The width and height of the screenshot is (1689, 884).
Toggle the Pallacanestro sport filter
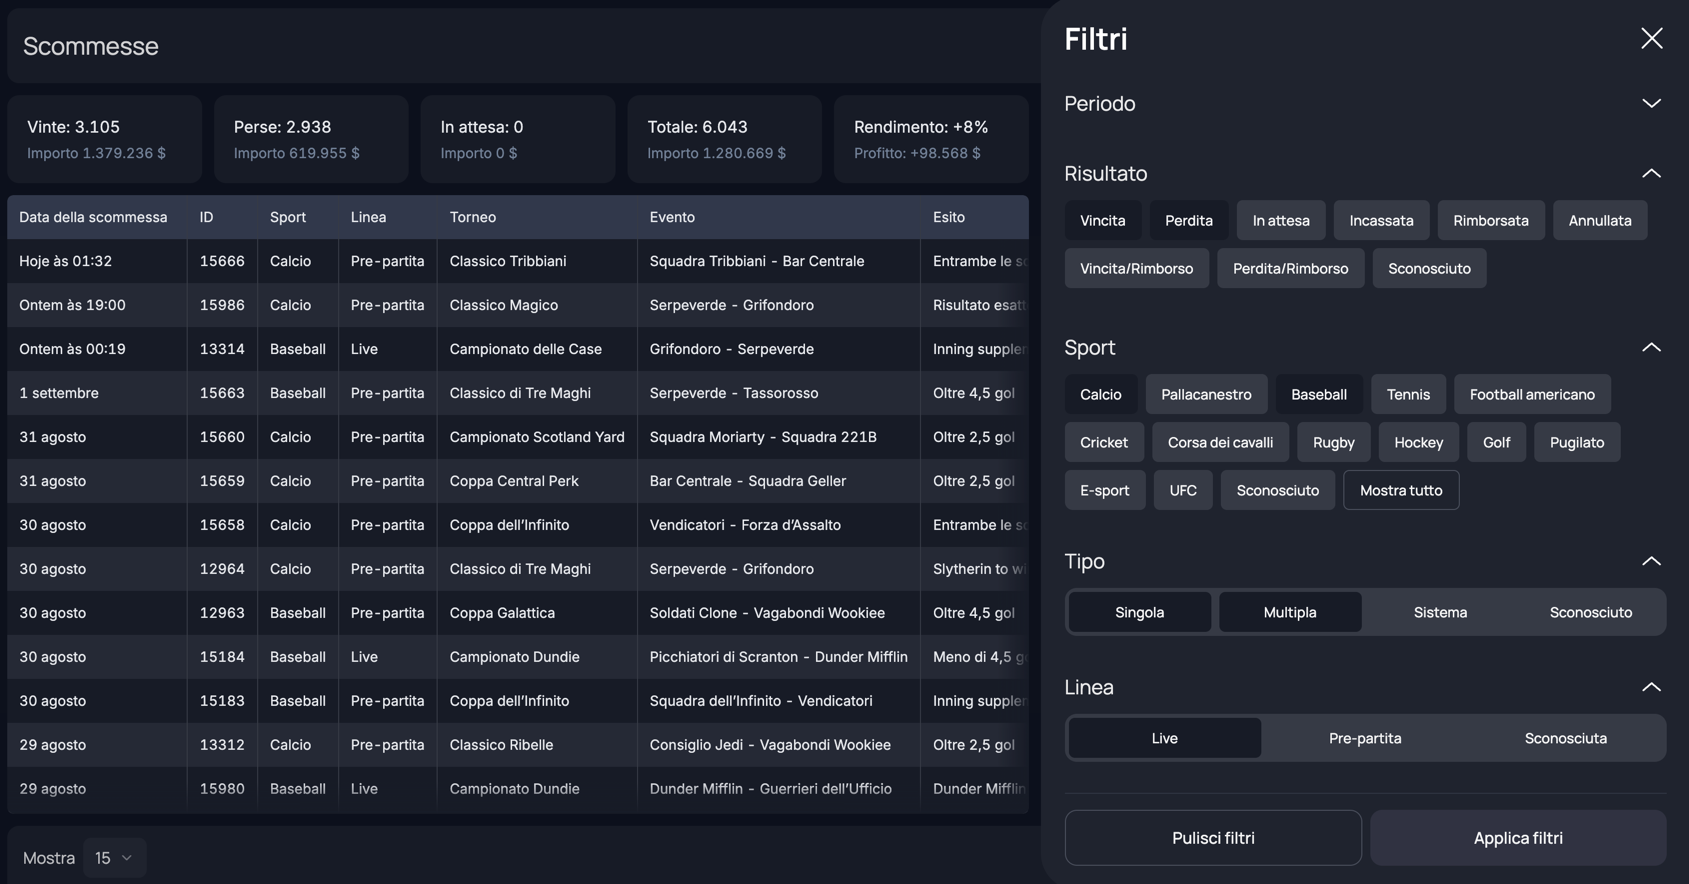pos(1205,395)
